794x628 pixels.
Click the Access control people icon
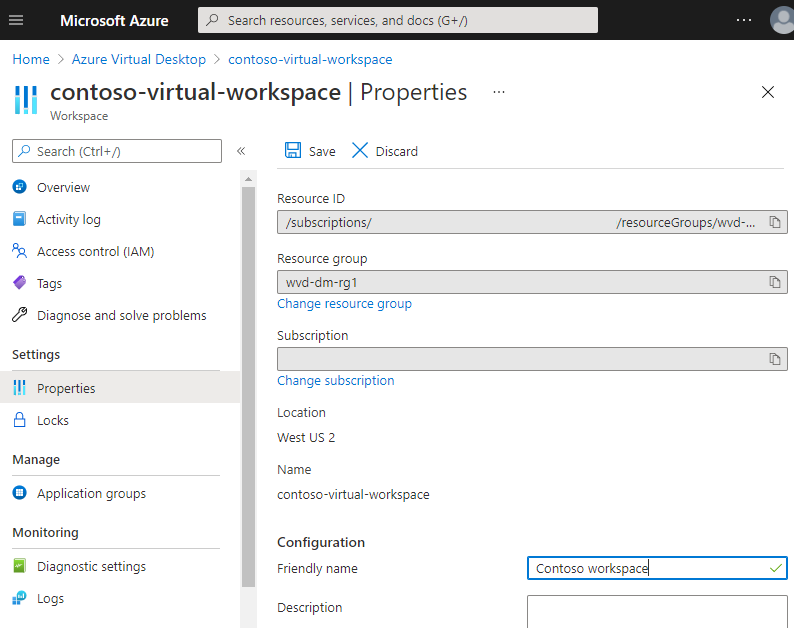pos(19,251)
